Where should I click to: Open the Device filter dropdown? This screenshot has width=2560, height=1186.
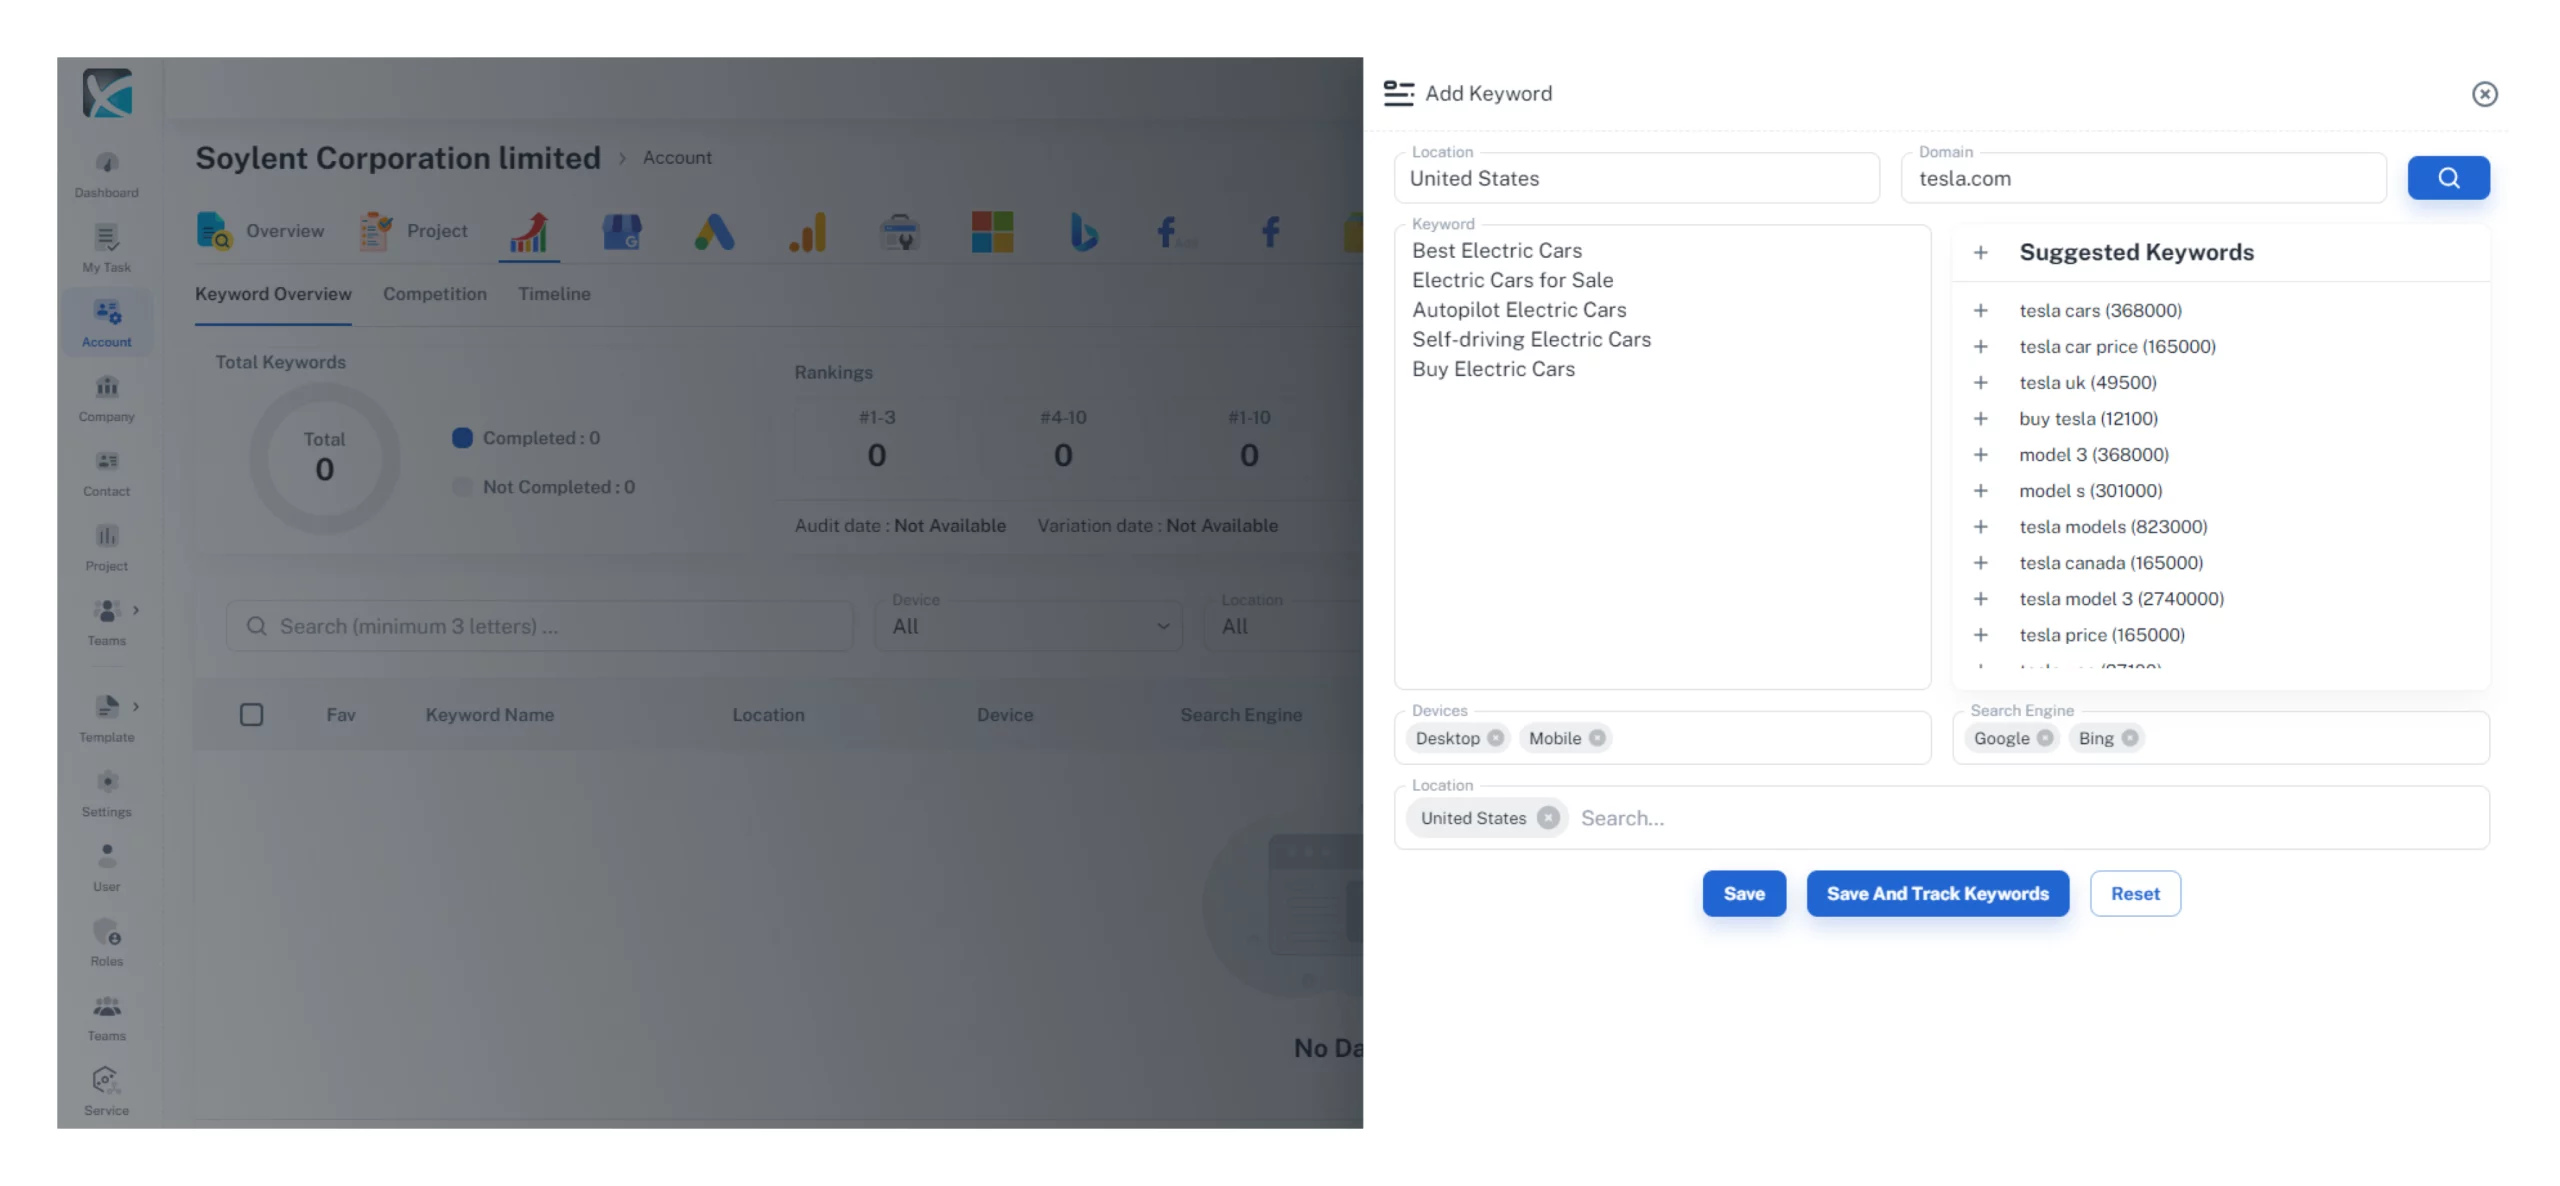(x=1029, y=626)
